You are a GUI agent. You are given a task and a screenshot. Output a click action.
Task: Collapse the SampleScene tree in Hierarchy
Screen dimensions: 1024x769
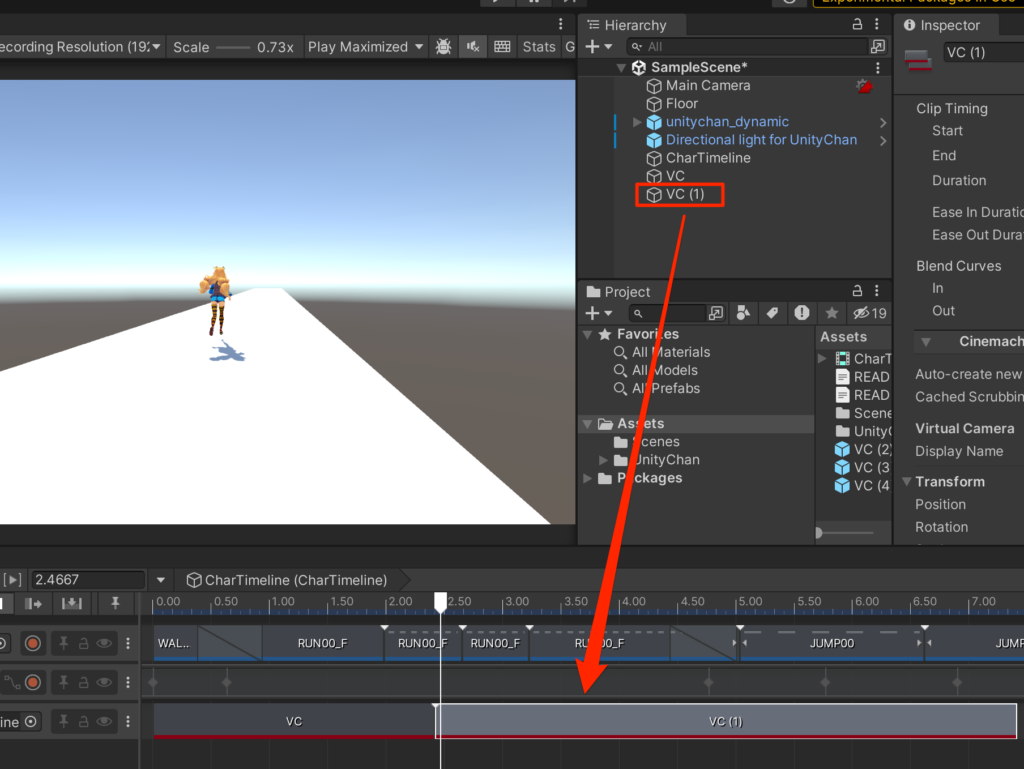click(621, 68)
